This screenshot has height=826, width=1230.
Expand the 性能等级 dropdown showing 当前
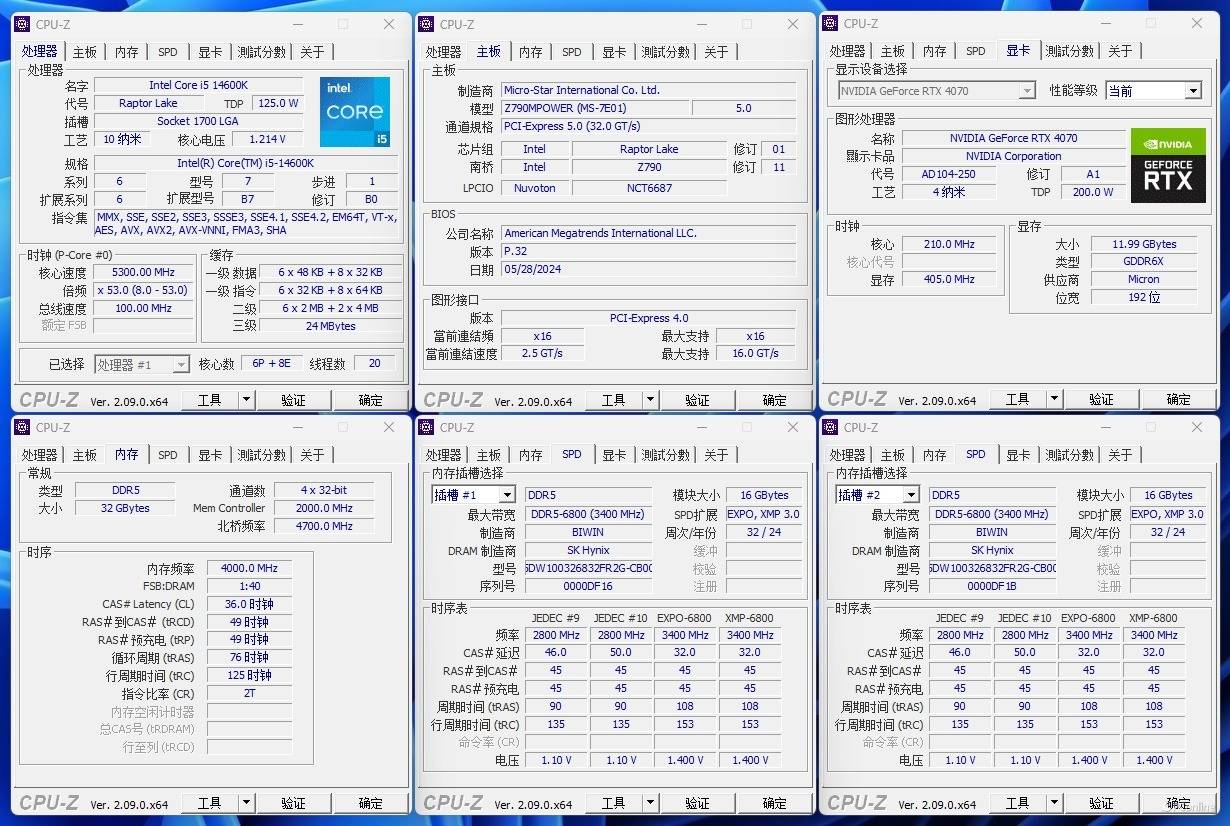click(x=1192, y=91)
